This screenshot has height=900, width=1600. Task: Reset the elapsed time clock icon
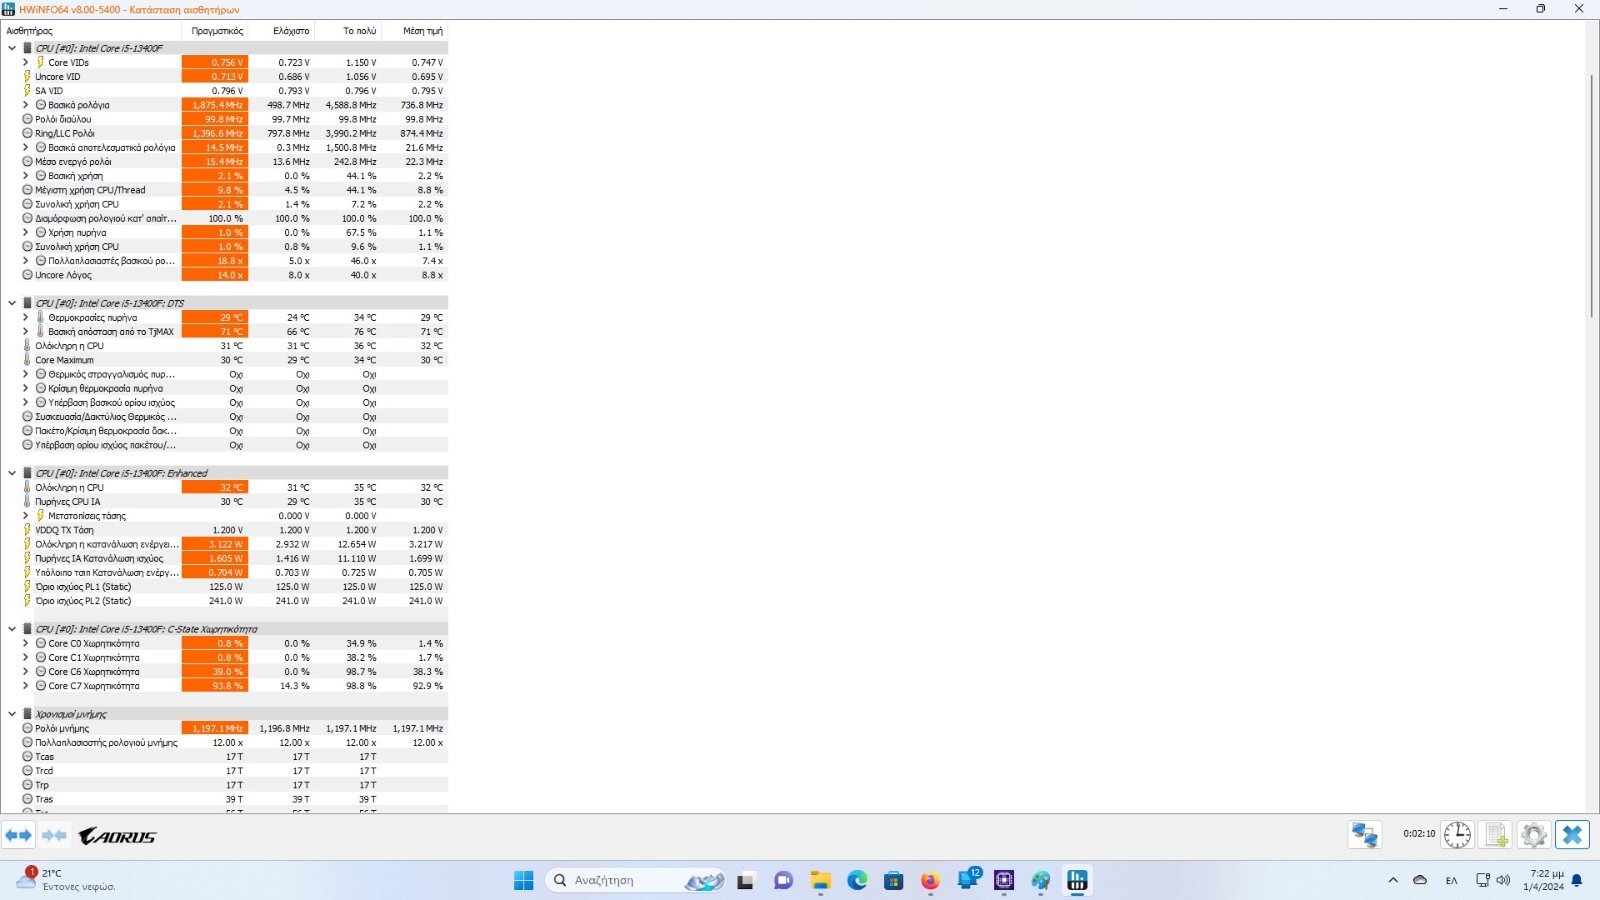[1457, 834]
